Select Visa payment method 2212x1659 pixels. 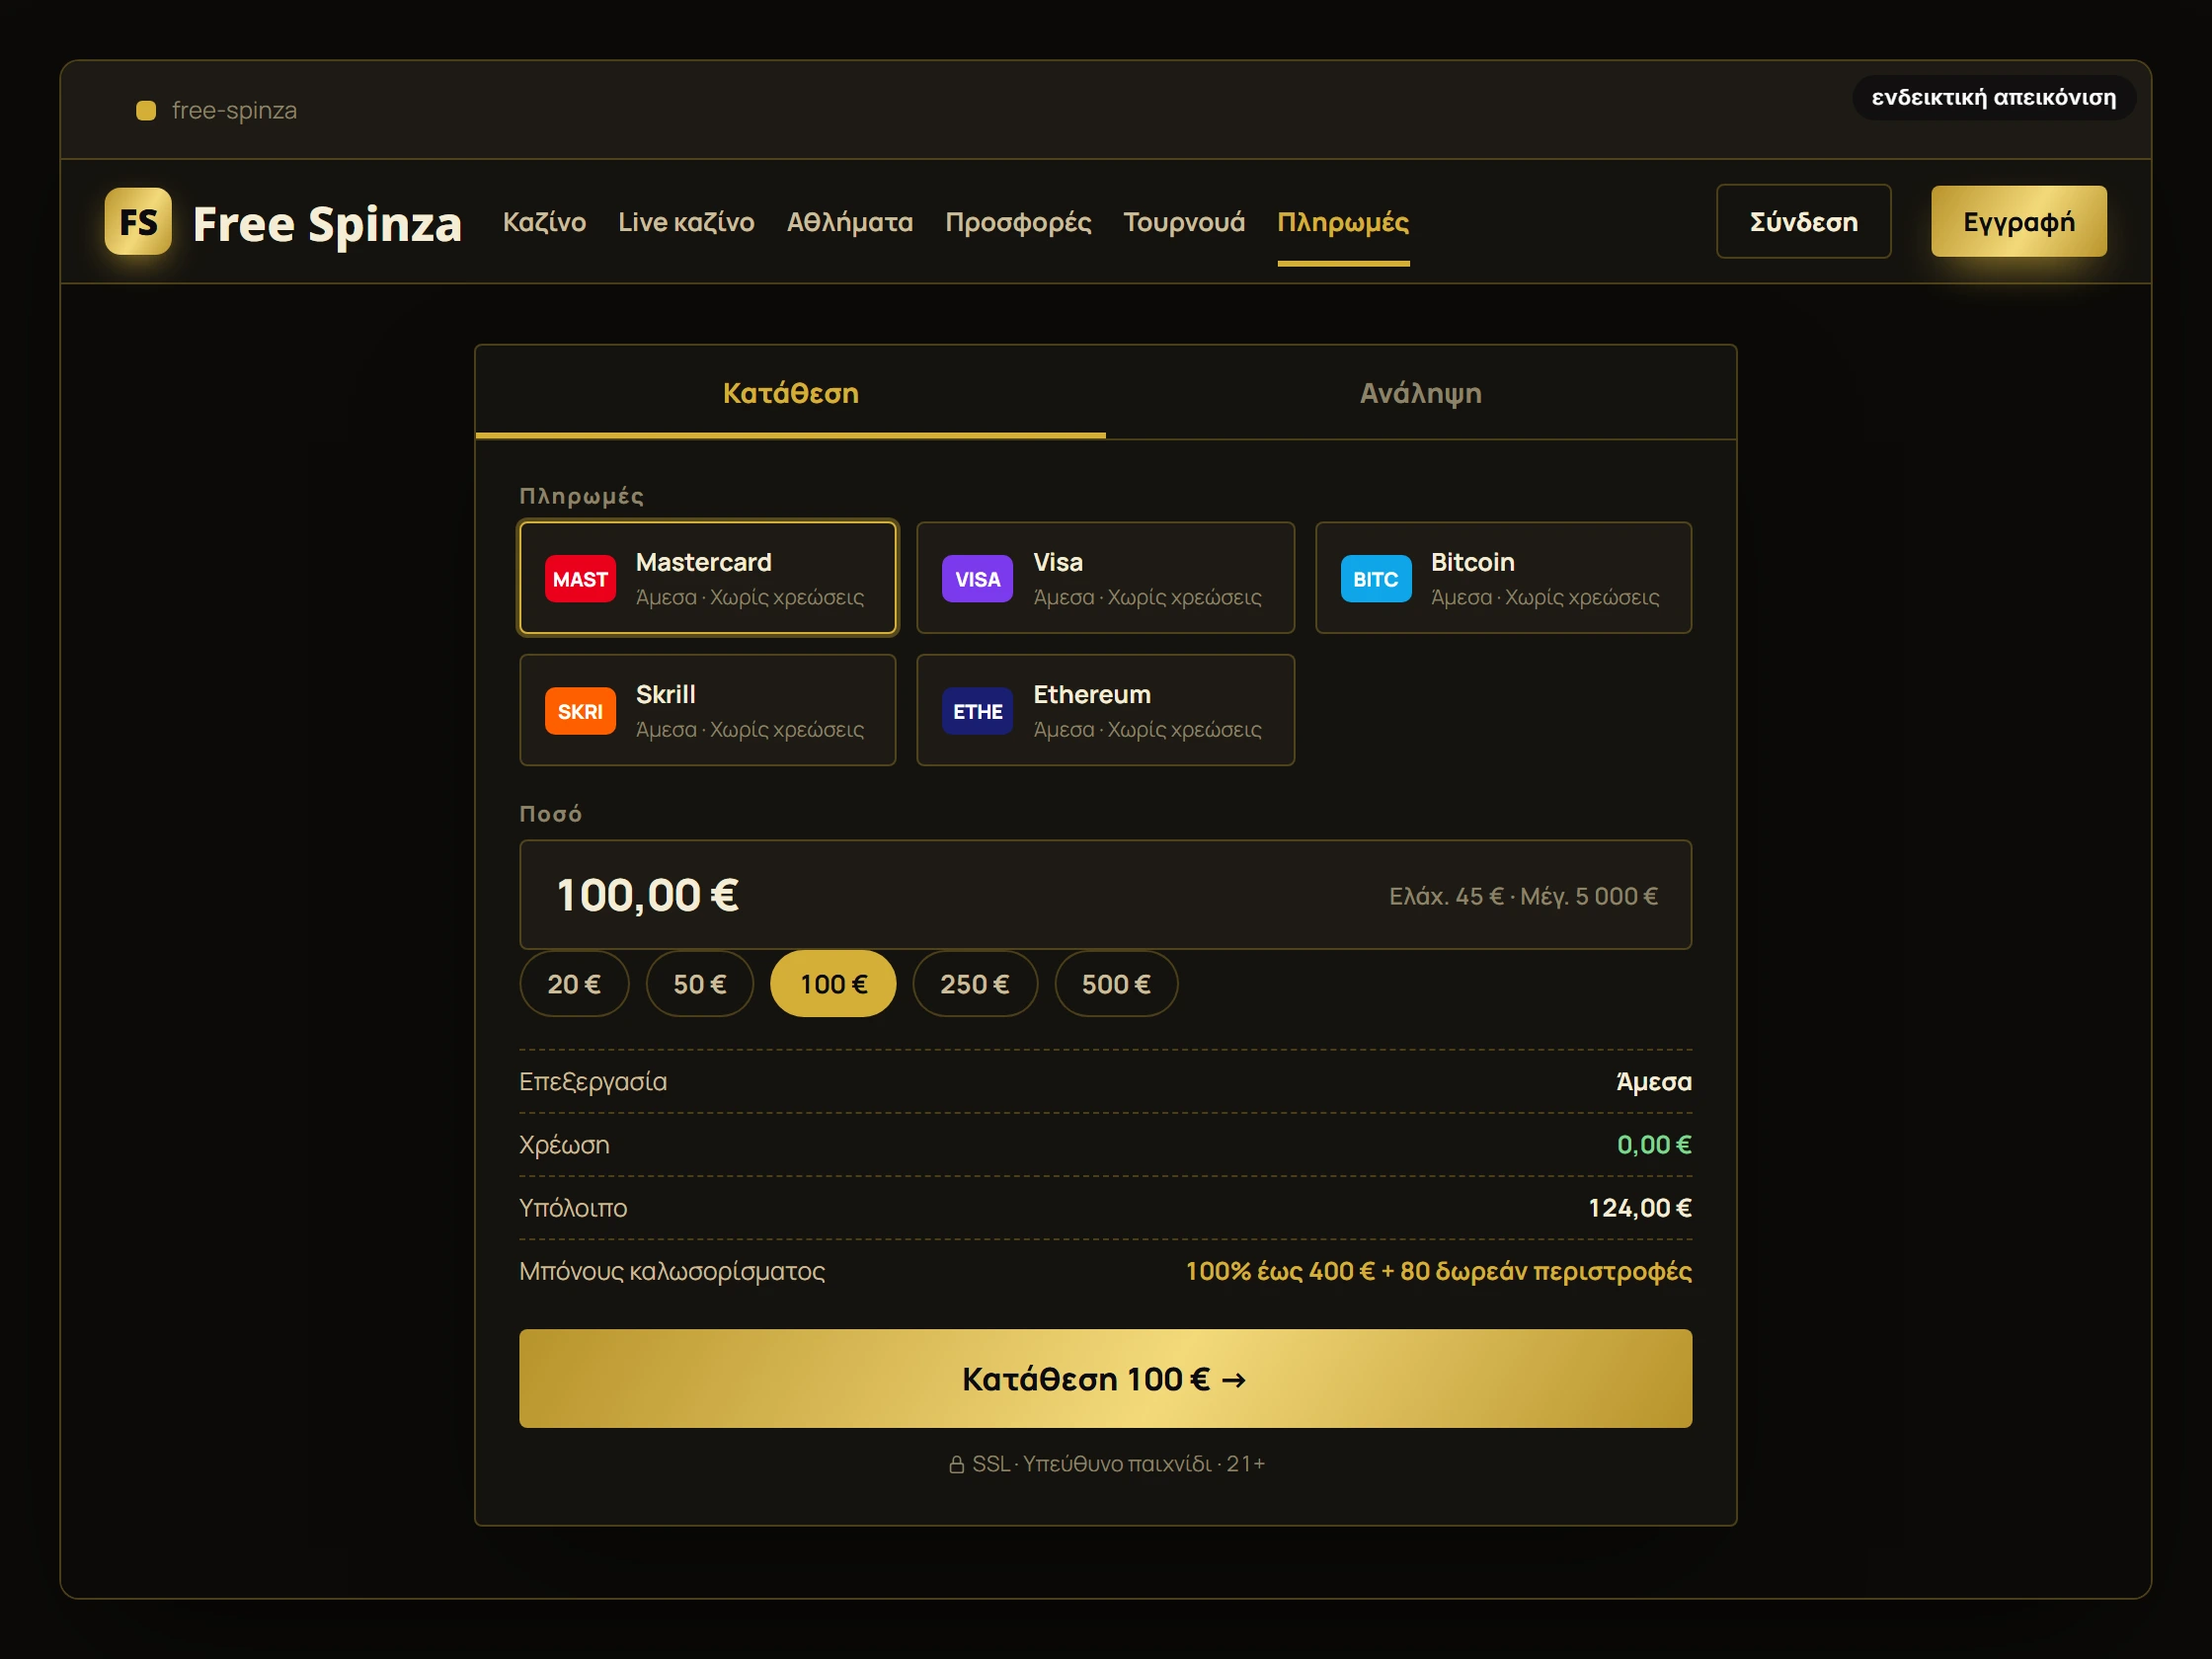[1105, 578]
